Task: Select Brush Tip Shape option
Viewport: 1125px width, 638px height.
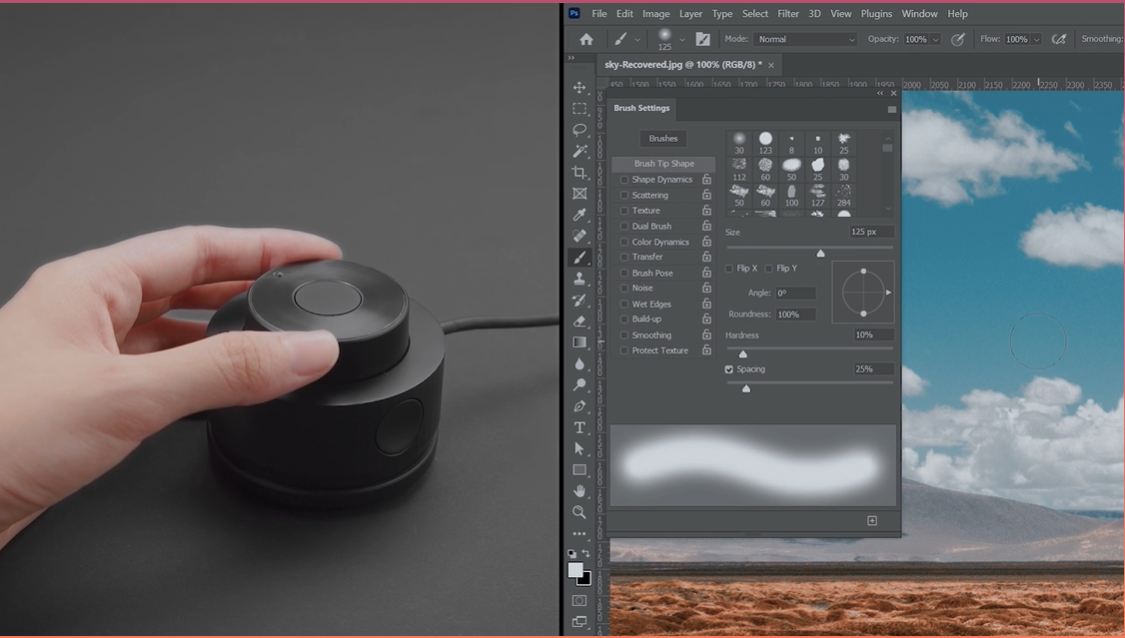Action: click(663, 164)
